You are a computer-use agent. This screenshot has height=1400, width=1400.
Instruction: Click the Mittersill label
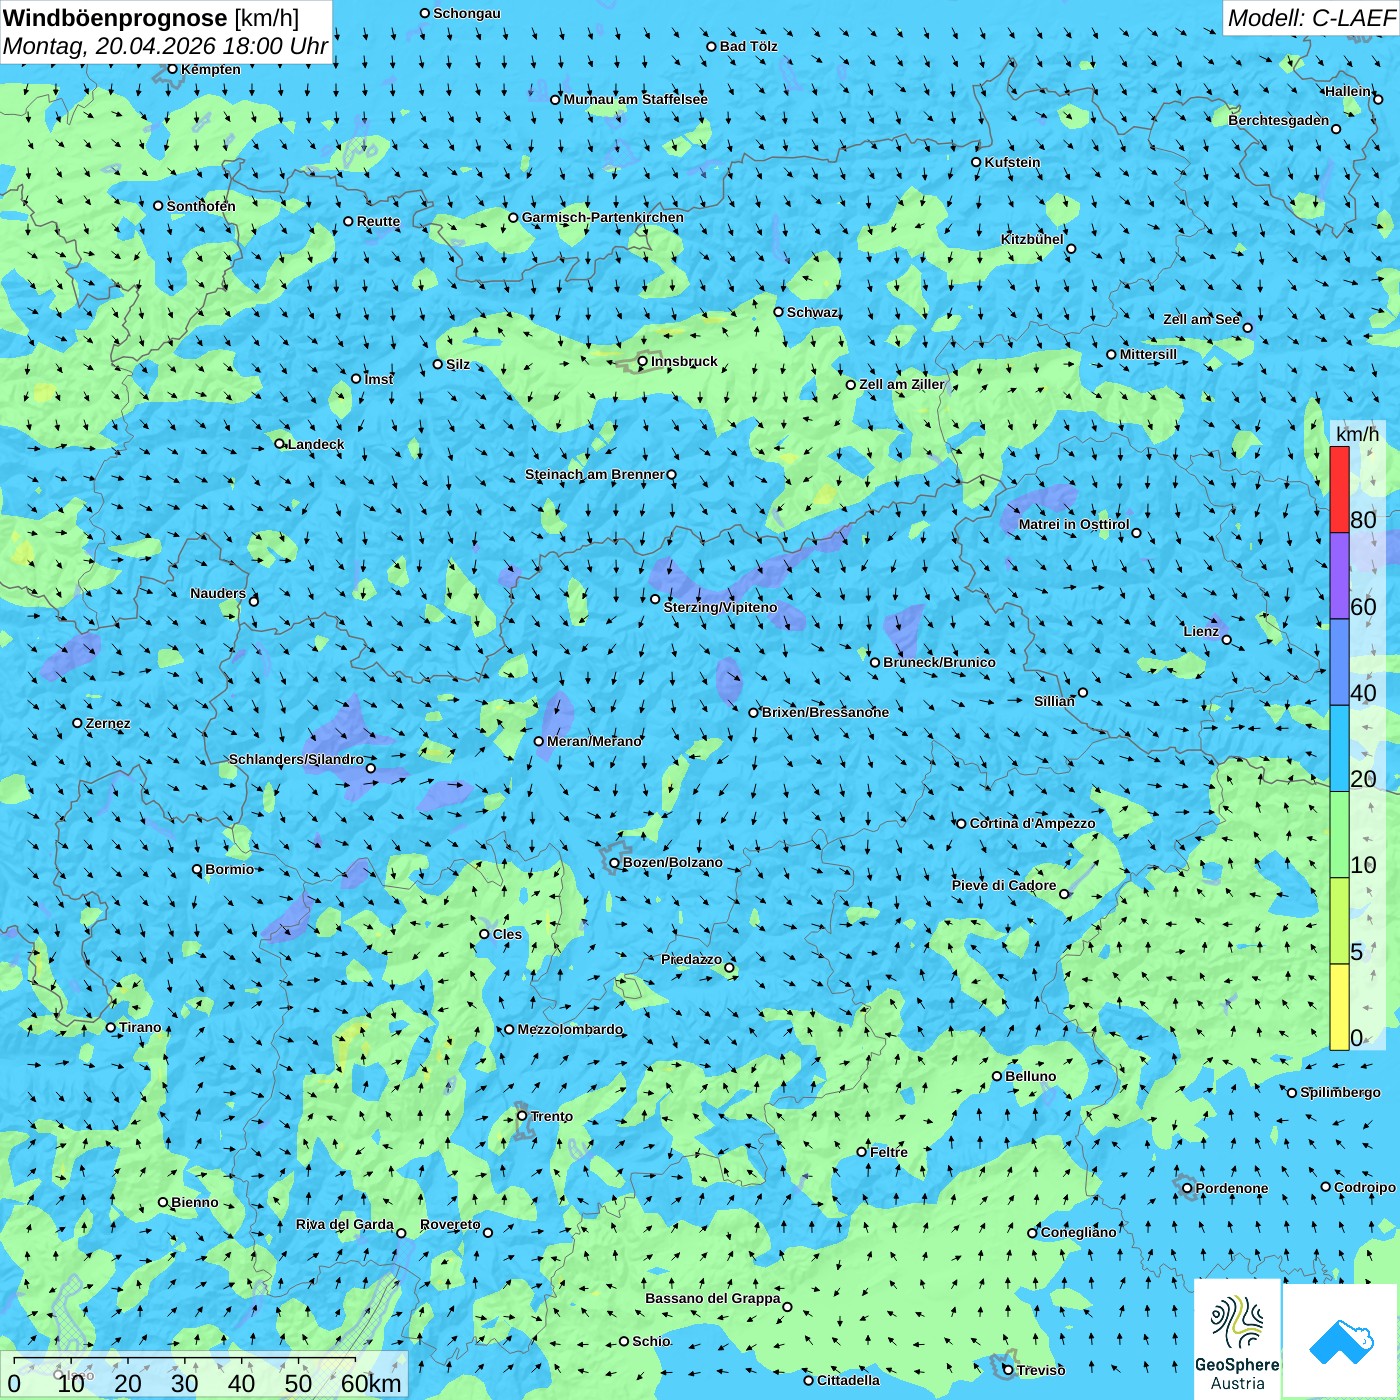click(1148, 354)
